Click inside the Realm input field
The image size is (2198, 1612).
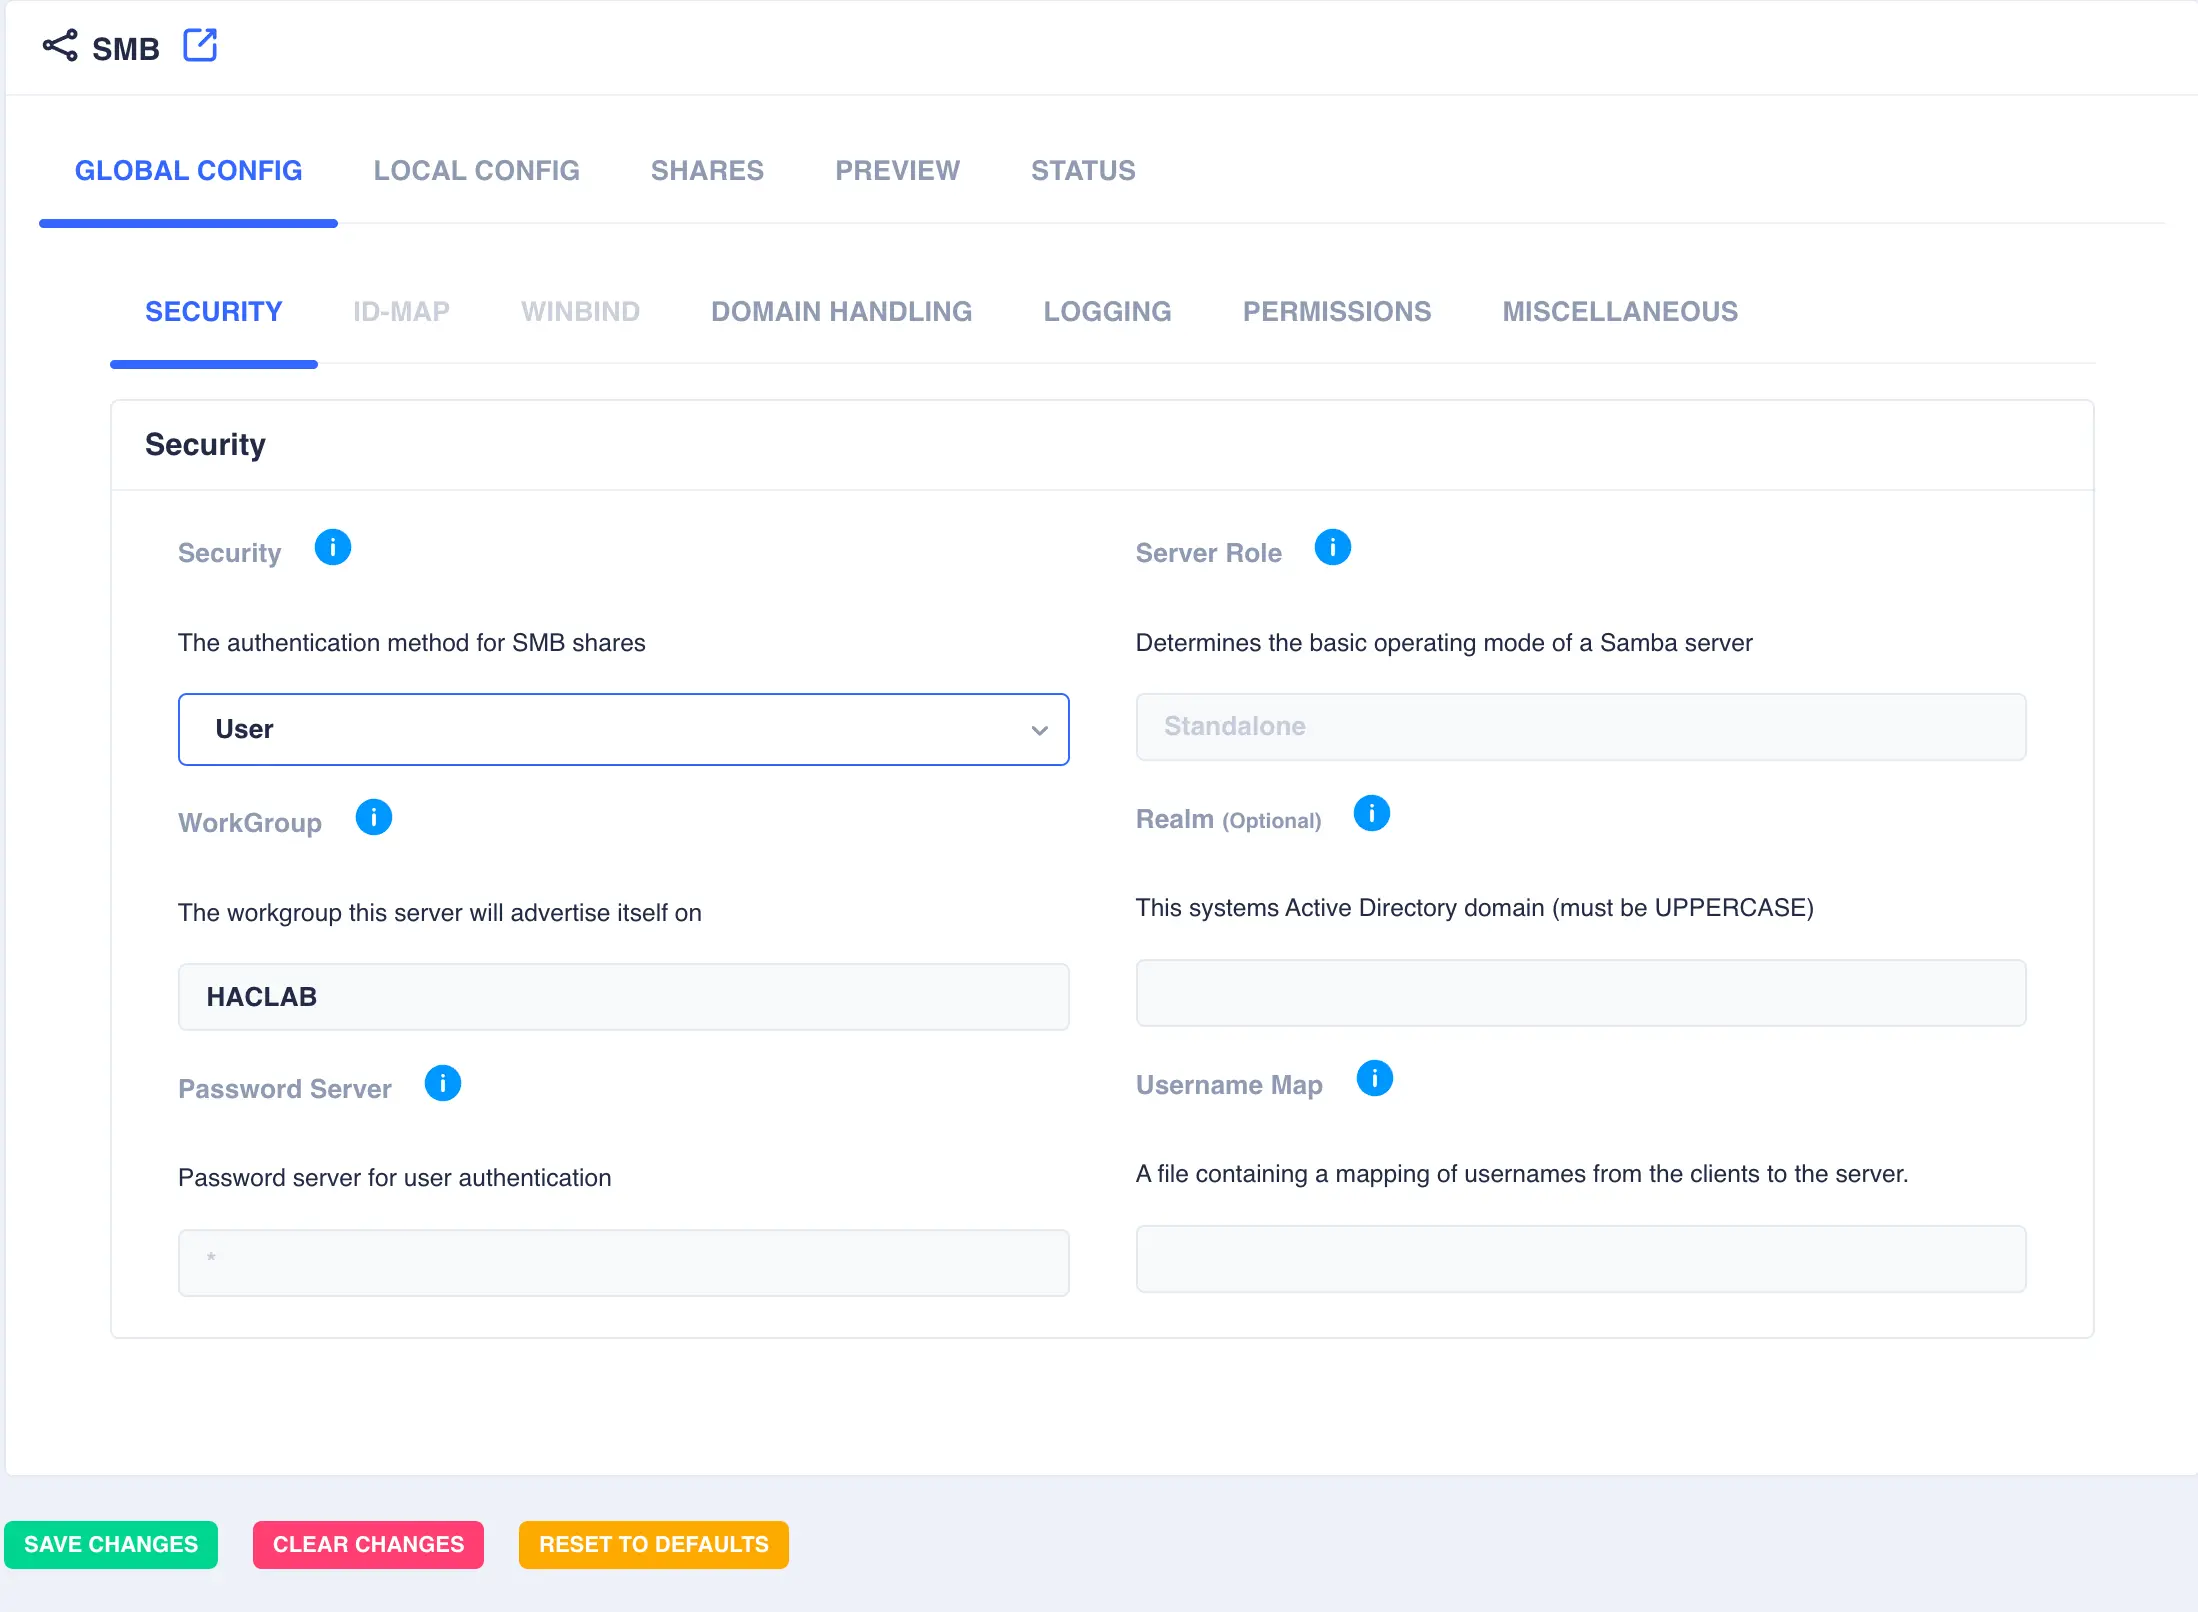[x=1581, y=993]
